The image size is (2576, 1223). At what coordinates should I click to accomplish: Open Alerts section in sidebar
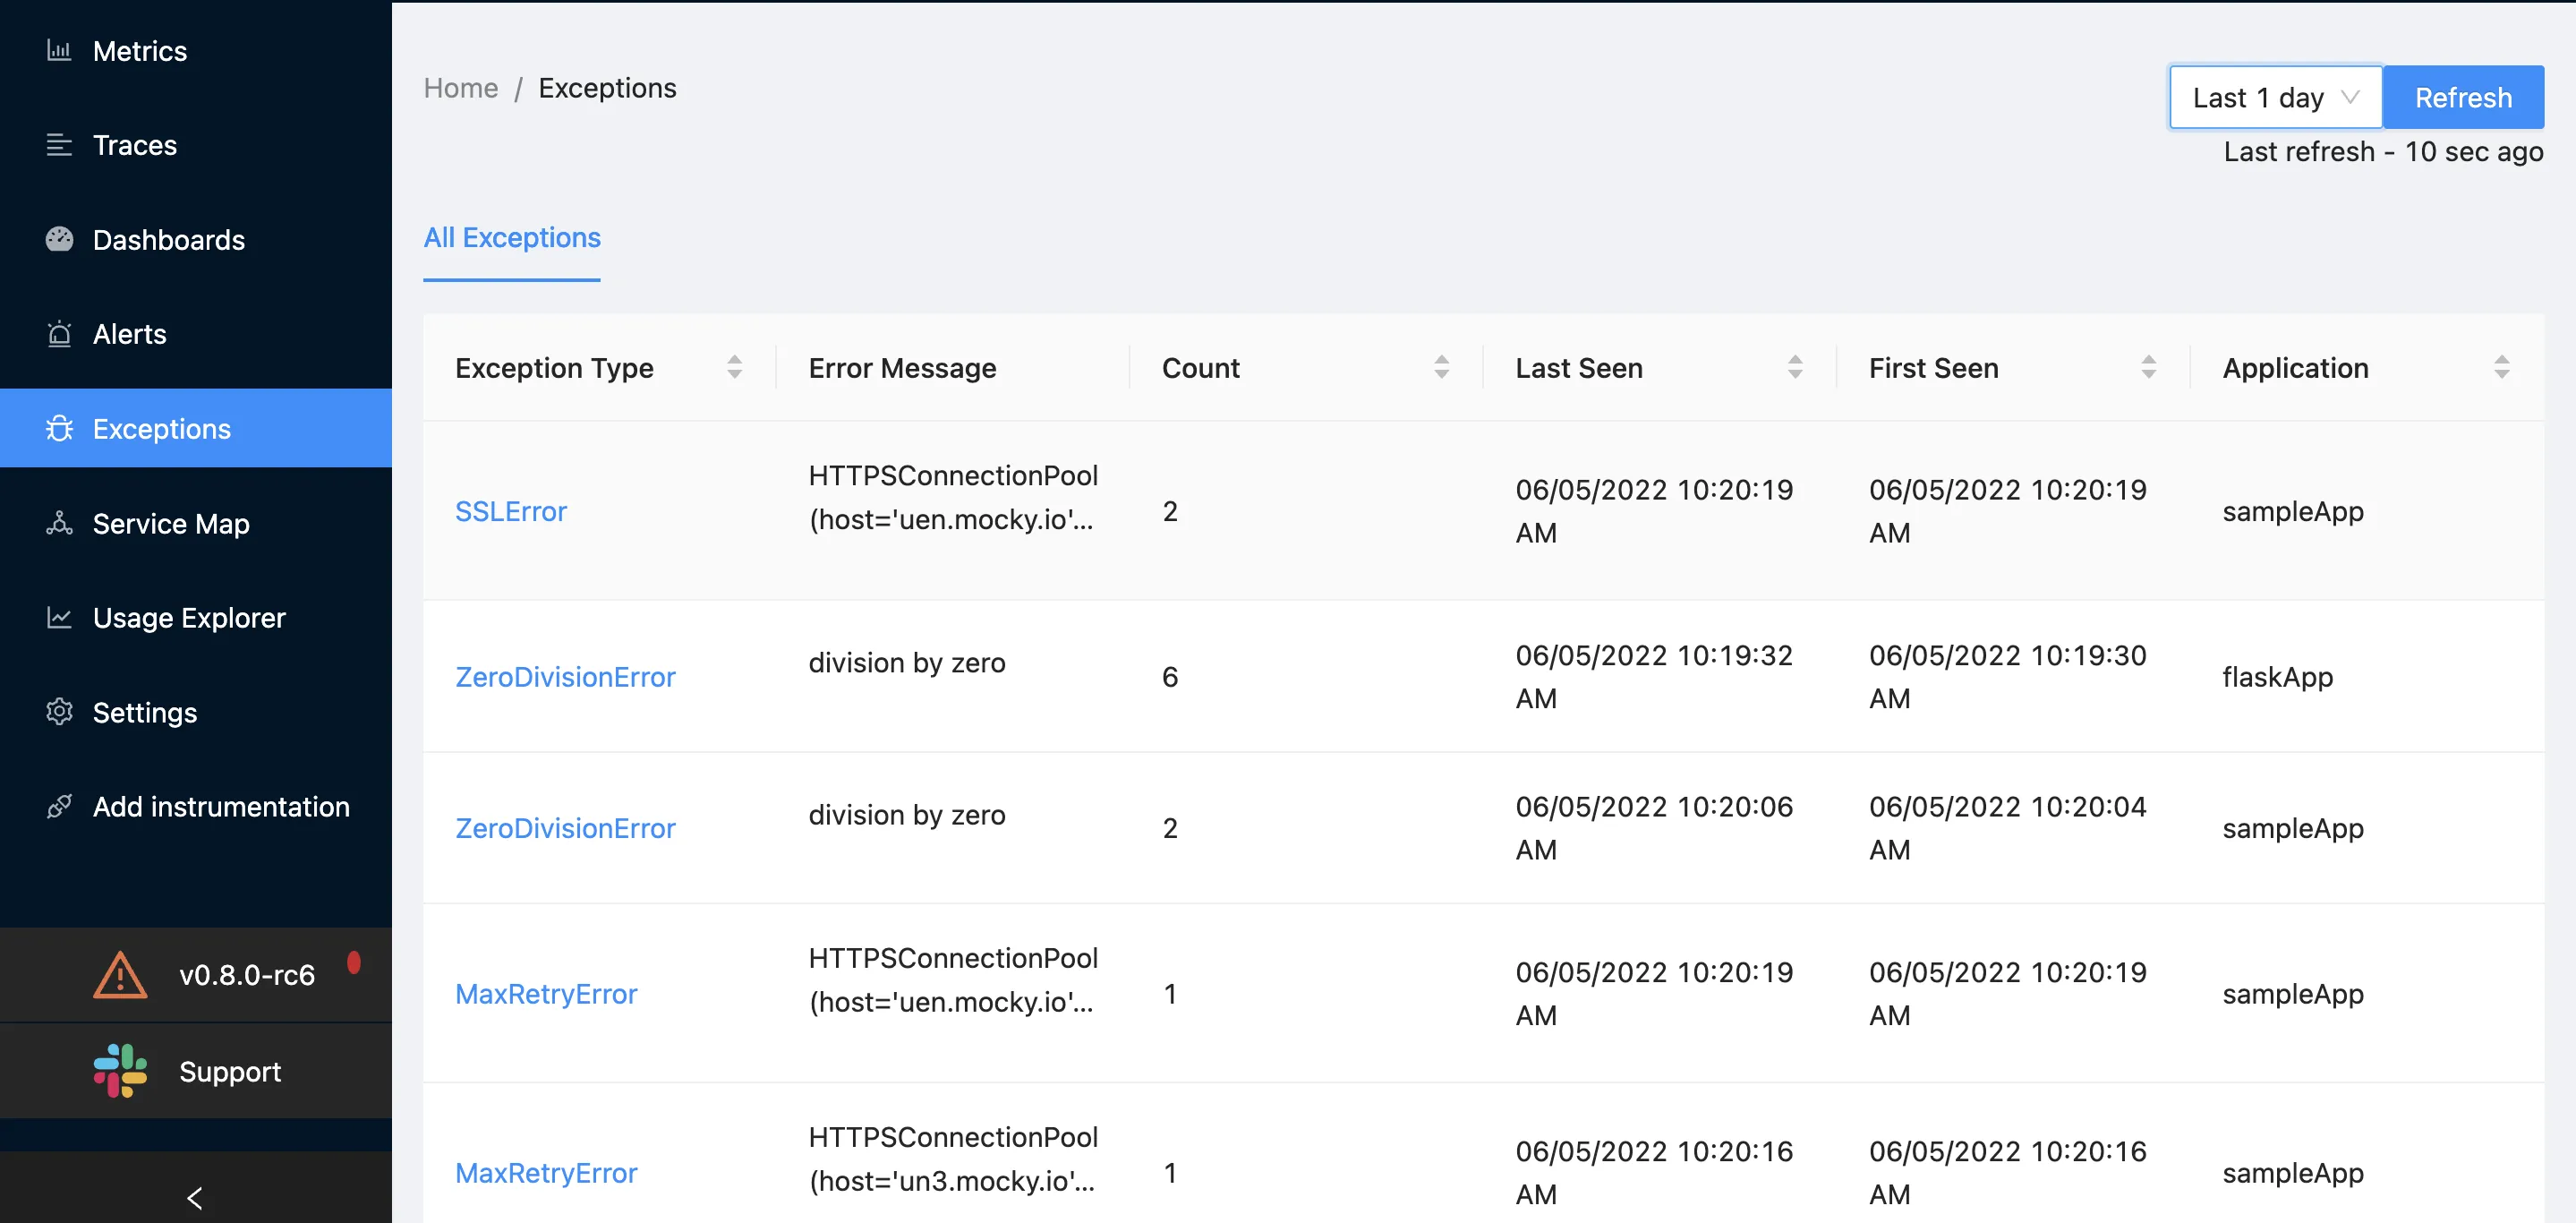pos(130,332)
